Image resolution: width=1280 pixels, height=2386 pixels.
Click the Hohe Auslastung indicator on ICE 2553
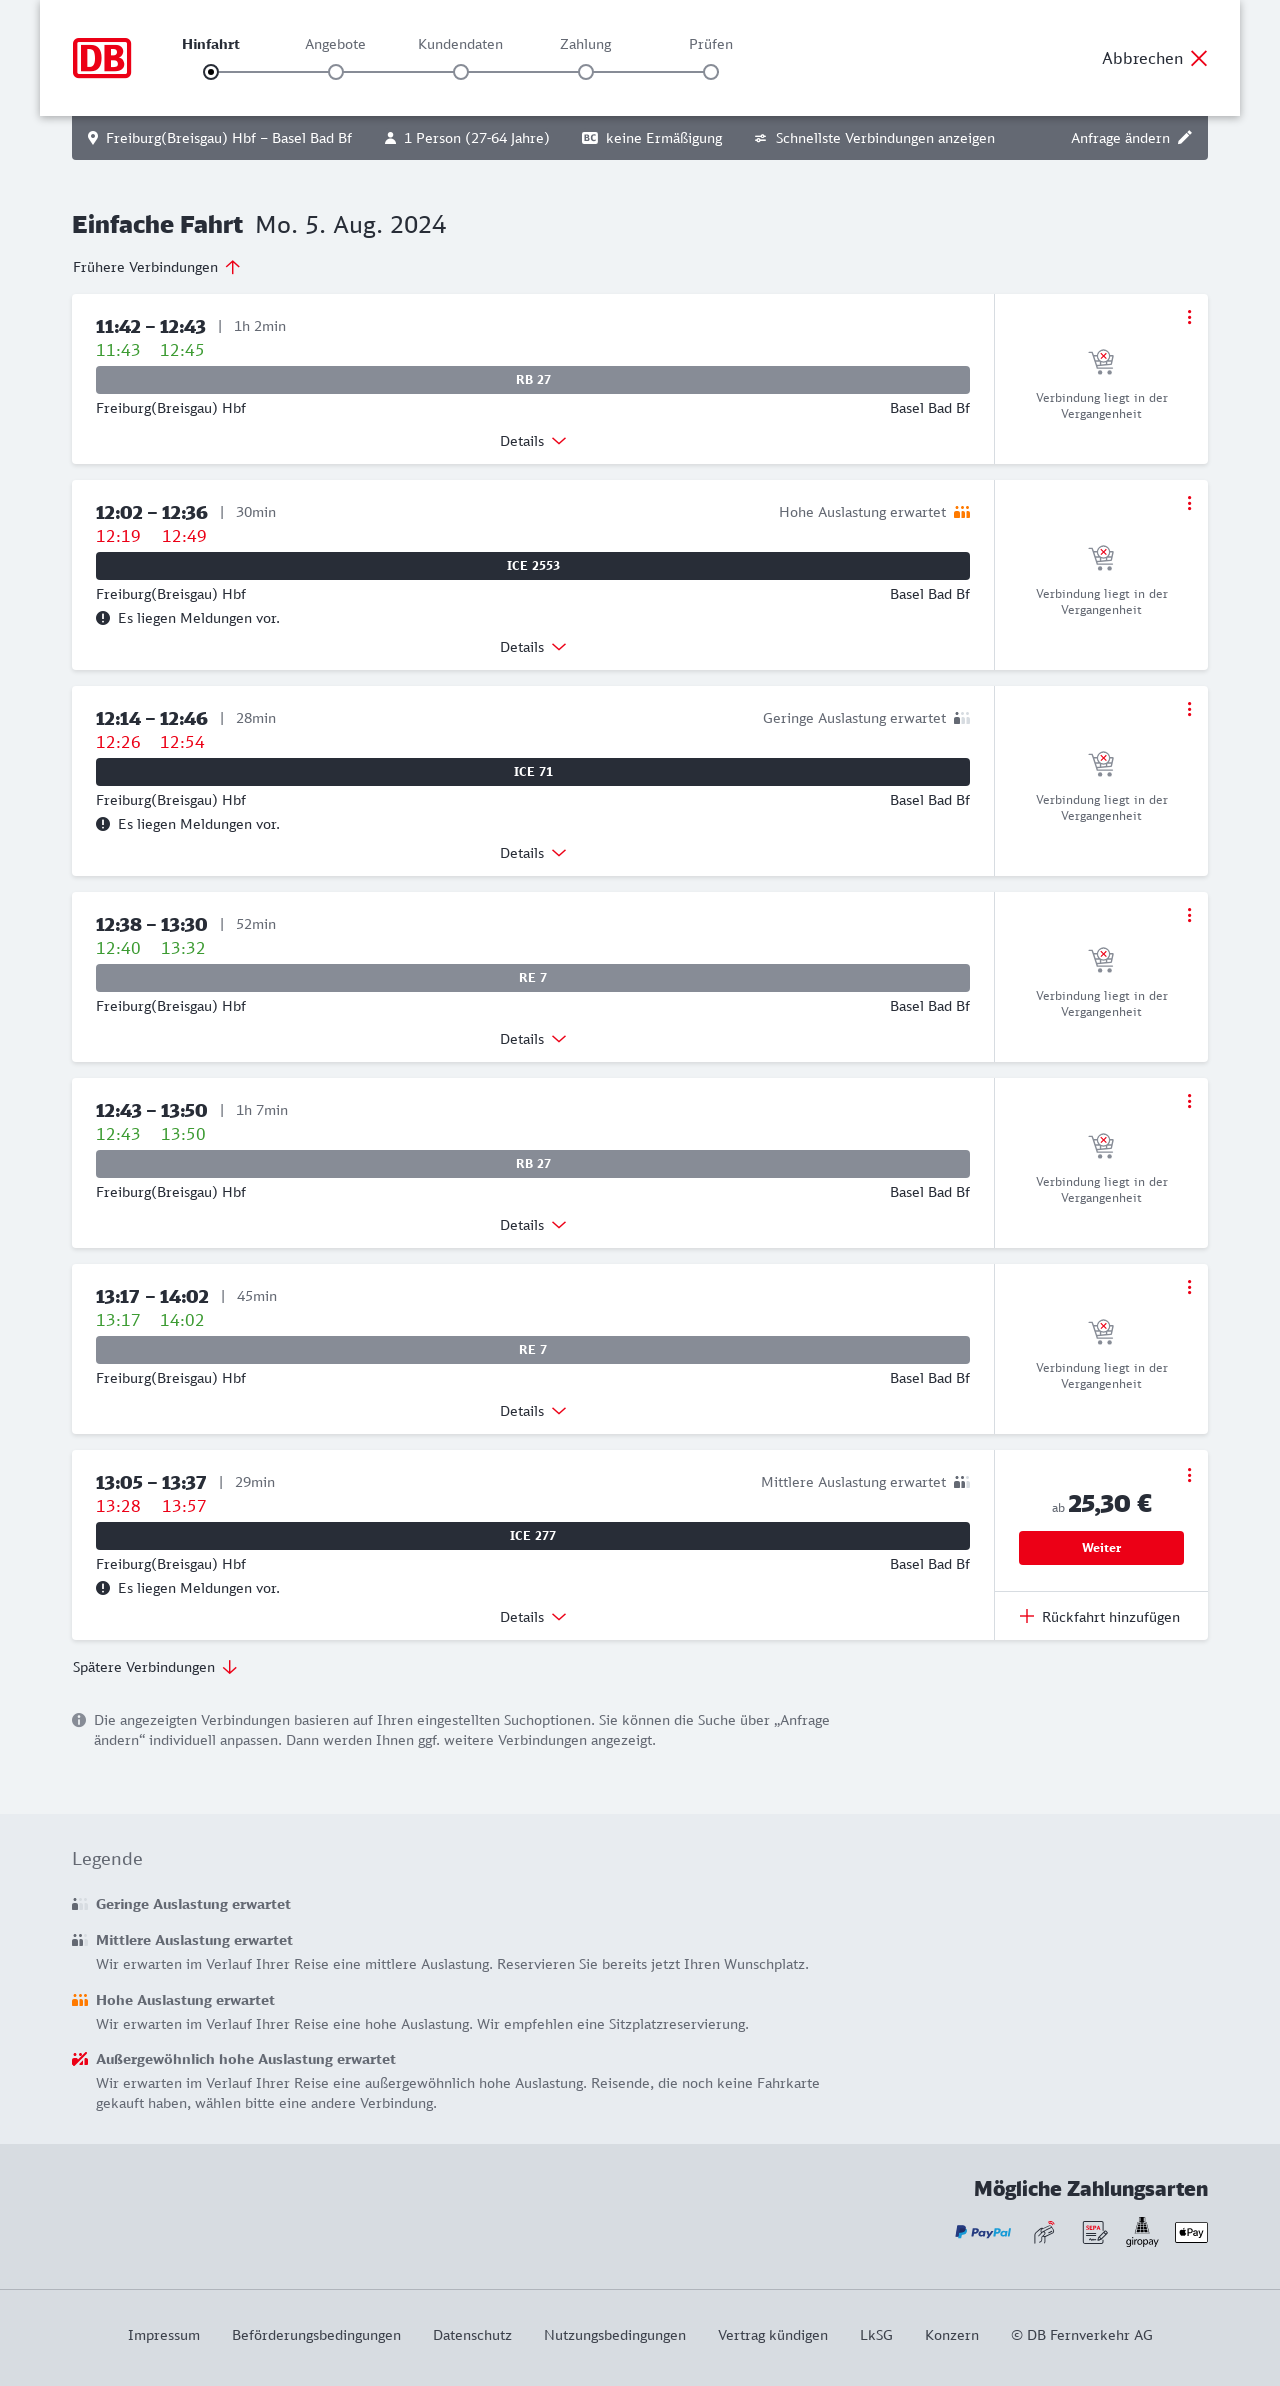(x=962, y=512)
